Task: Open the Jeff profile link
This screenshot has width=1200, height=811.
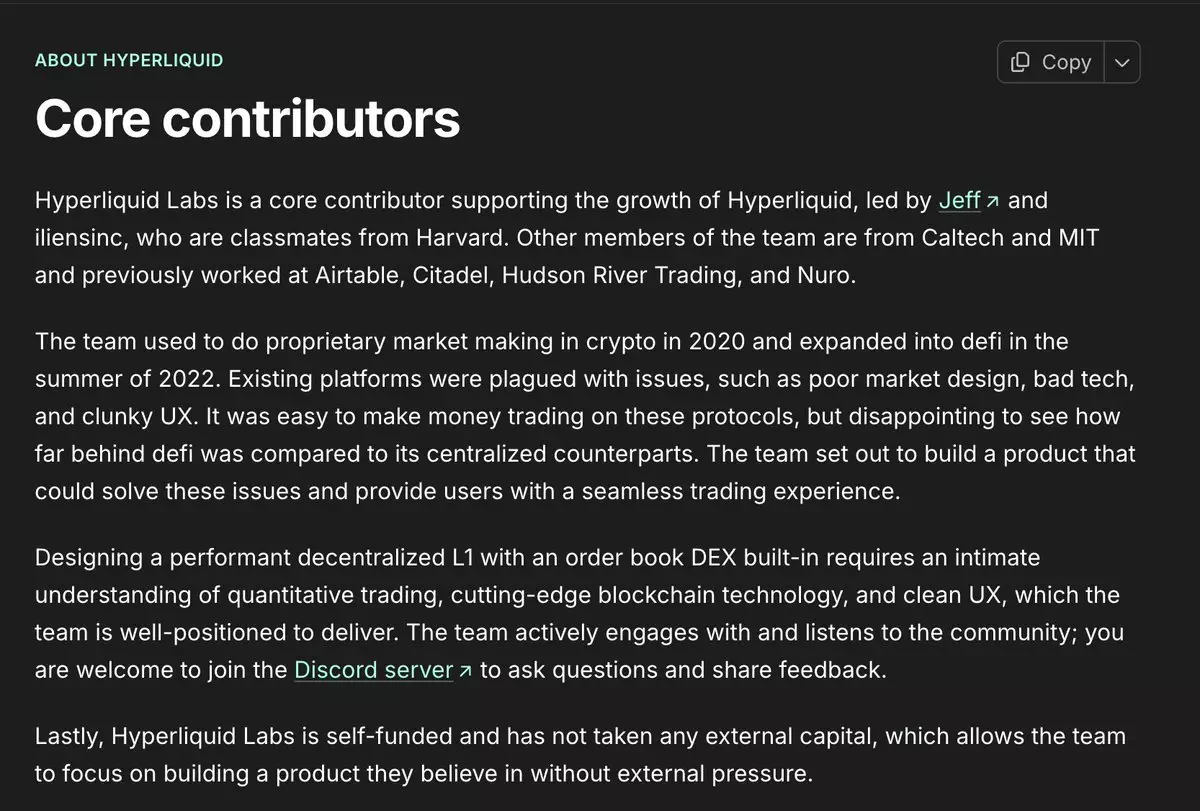Action: (x=959, y=200)
